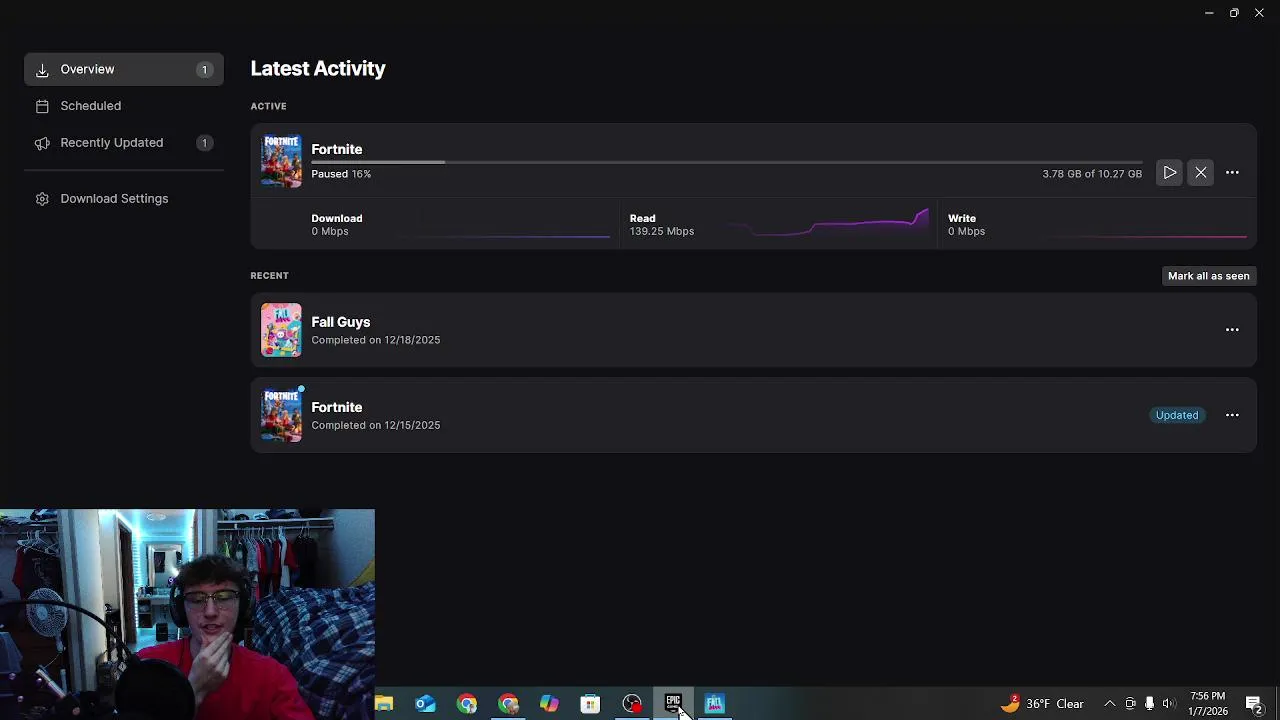Click the Epic Games Launcher taskbar icon
This screenshot has width=1280, height=720.
(673, 704)
